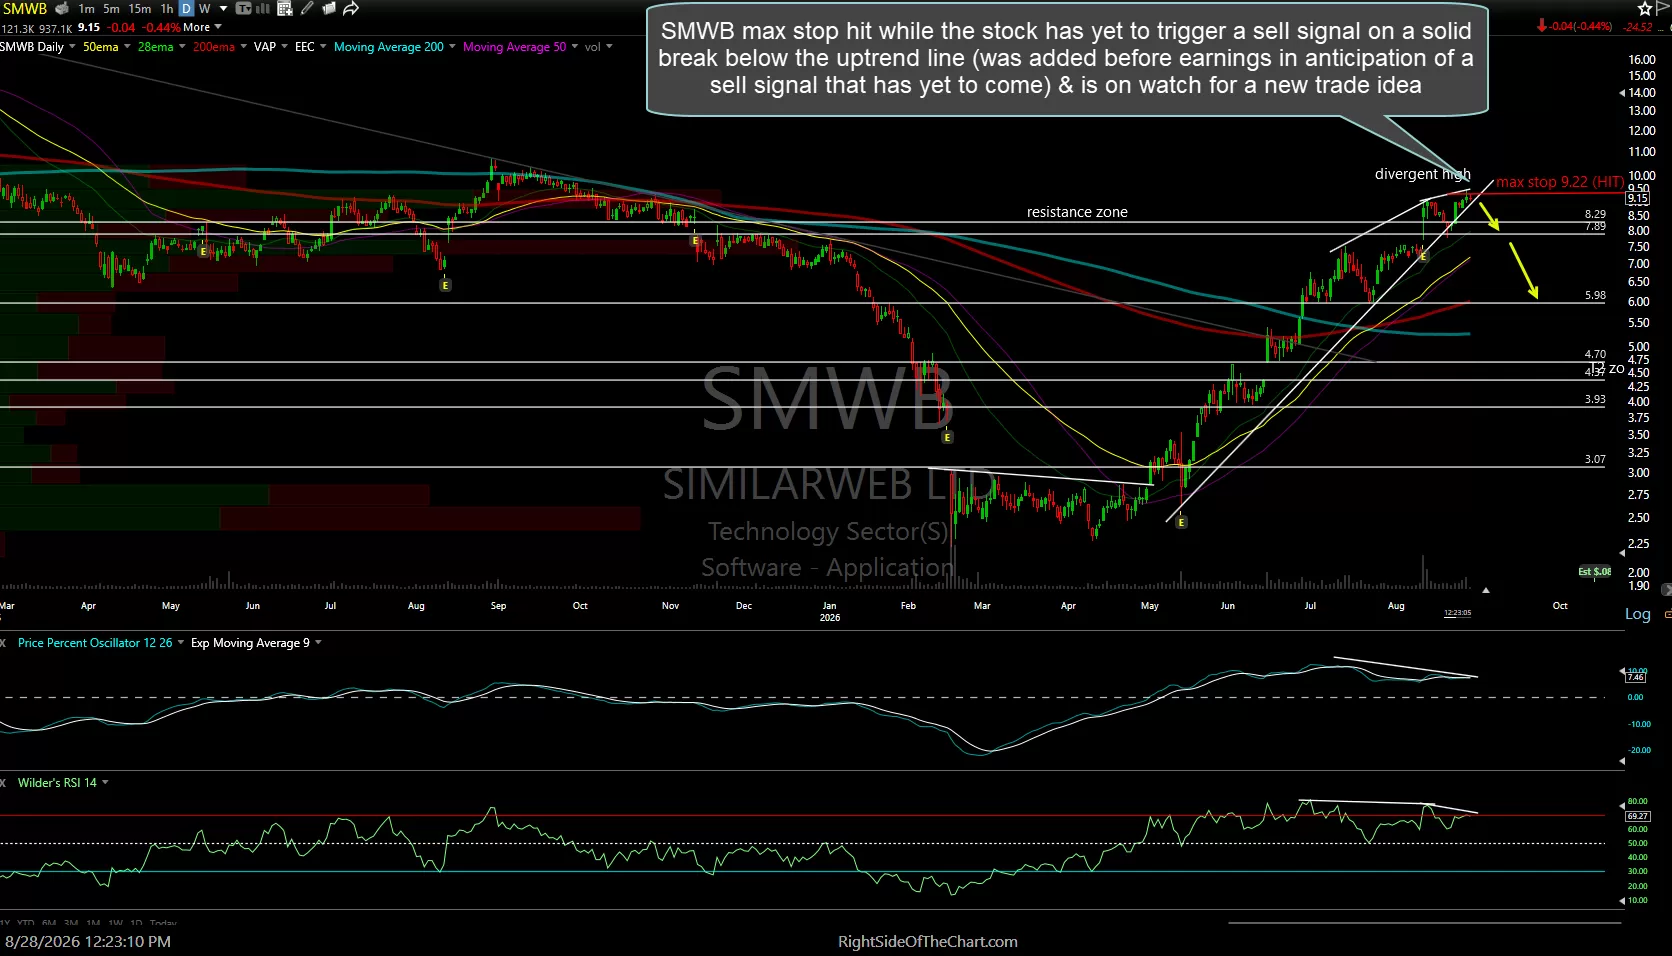
Task: Click the scroll-to-latest triangle above the date axis
Action: point(1485,590)
